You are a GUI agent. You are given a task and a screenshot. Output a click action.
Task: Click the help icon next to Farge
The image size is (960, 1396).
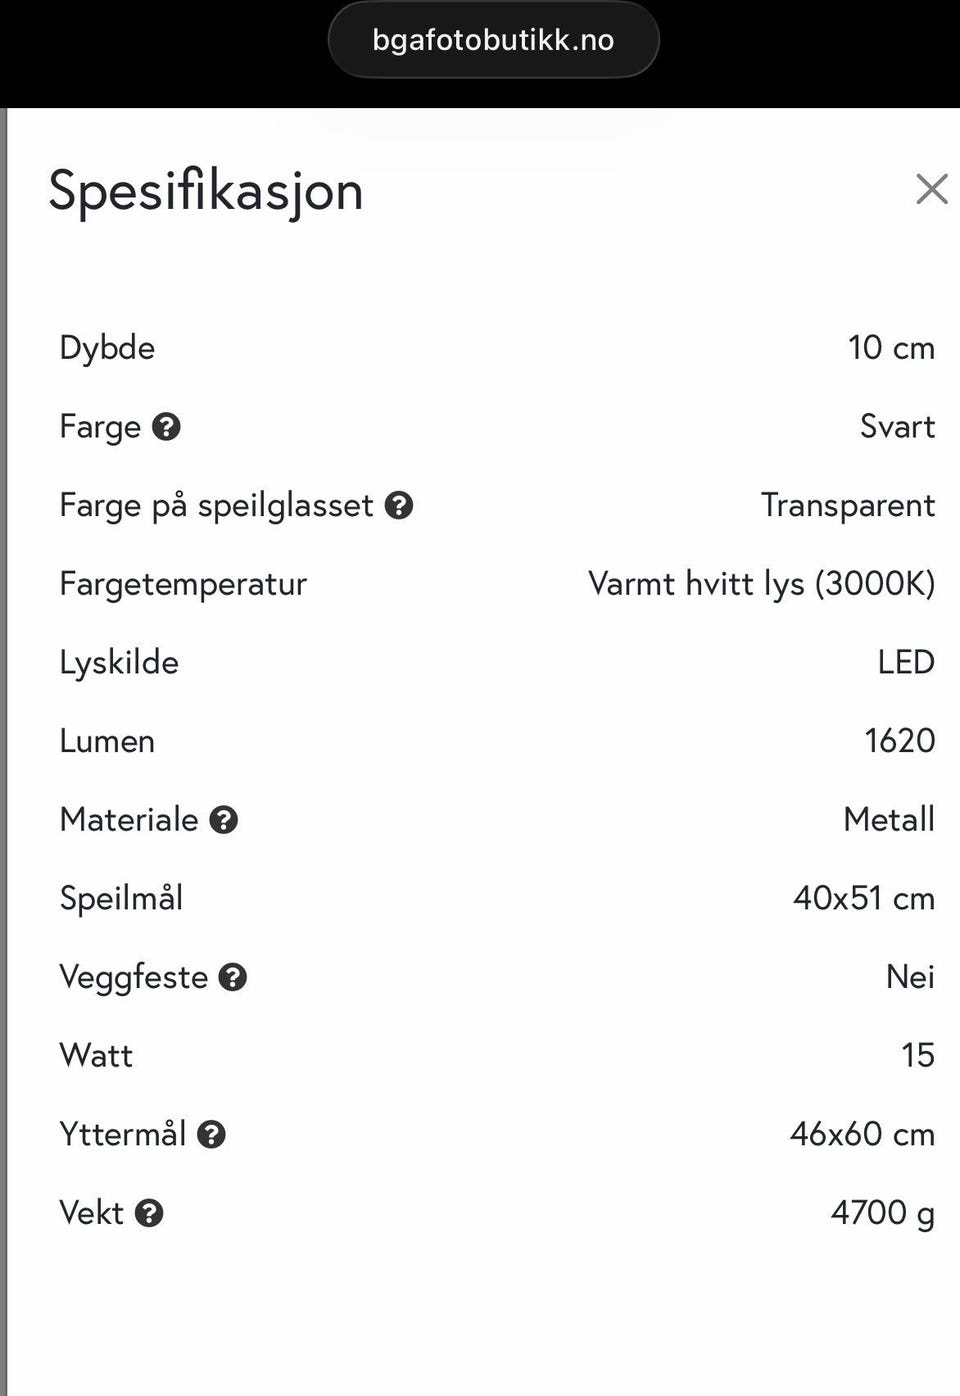tap(166, 427)
